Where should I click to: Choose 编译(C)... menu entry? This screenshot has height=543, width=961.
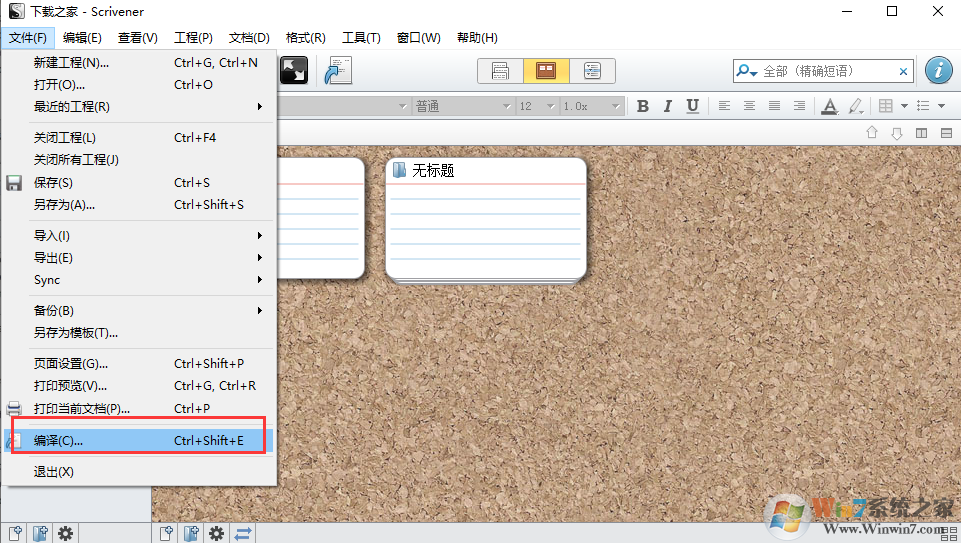click(139, 441)
